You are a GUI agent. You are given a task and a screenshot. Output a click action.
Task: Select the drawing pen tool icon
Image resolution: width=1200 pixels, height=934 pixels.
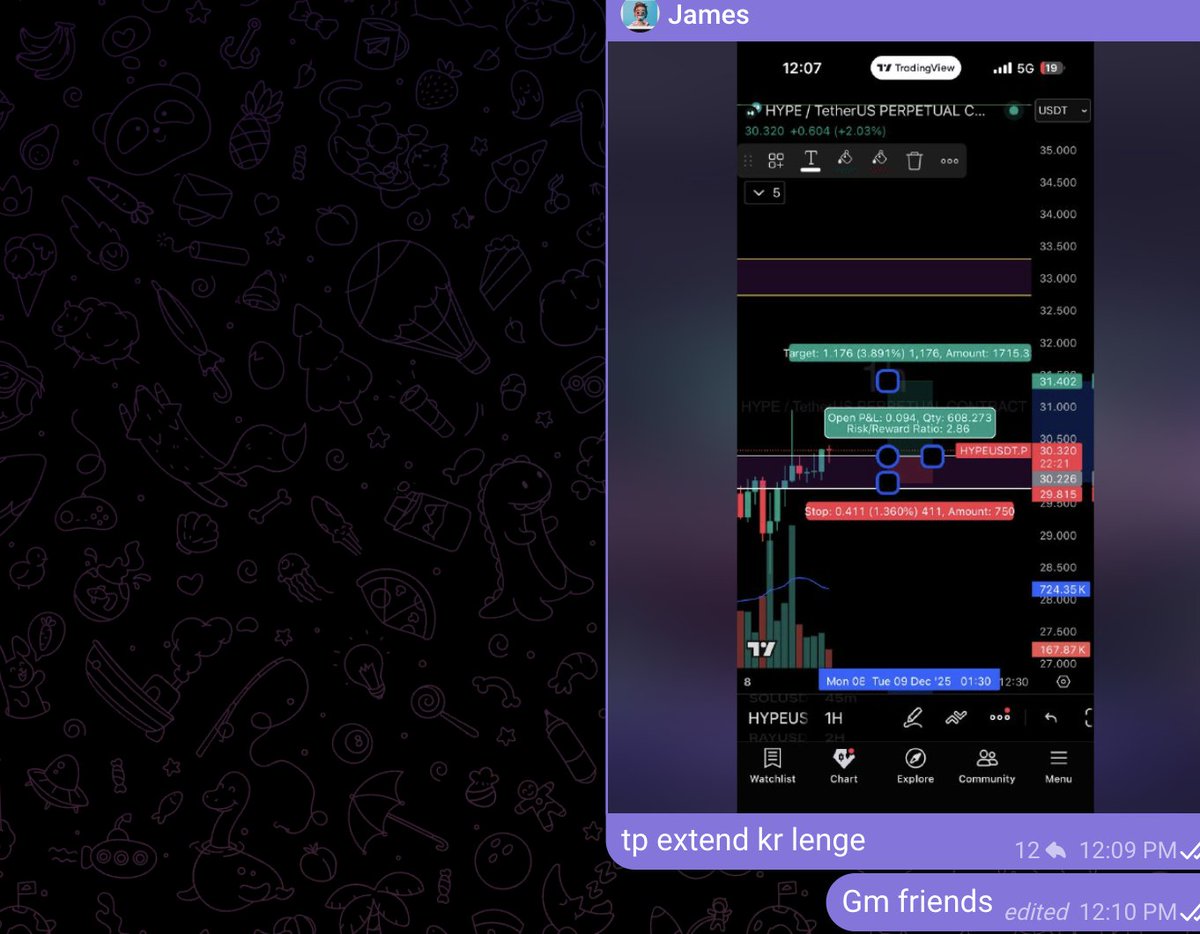[913, 717]
